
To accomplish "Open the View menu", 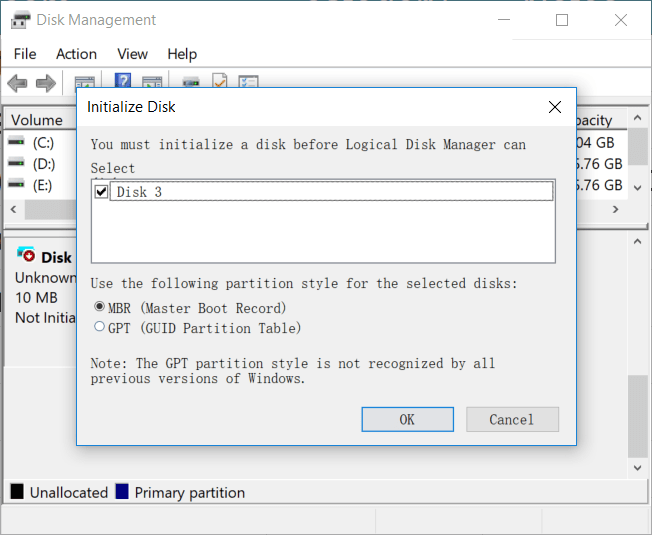I will click(133, 54).
